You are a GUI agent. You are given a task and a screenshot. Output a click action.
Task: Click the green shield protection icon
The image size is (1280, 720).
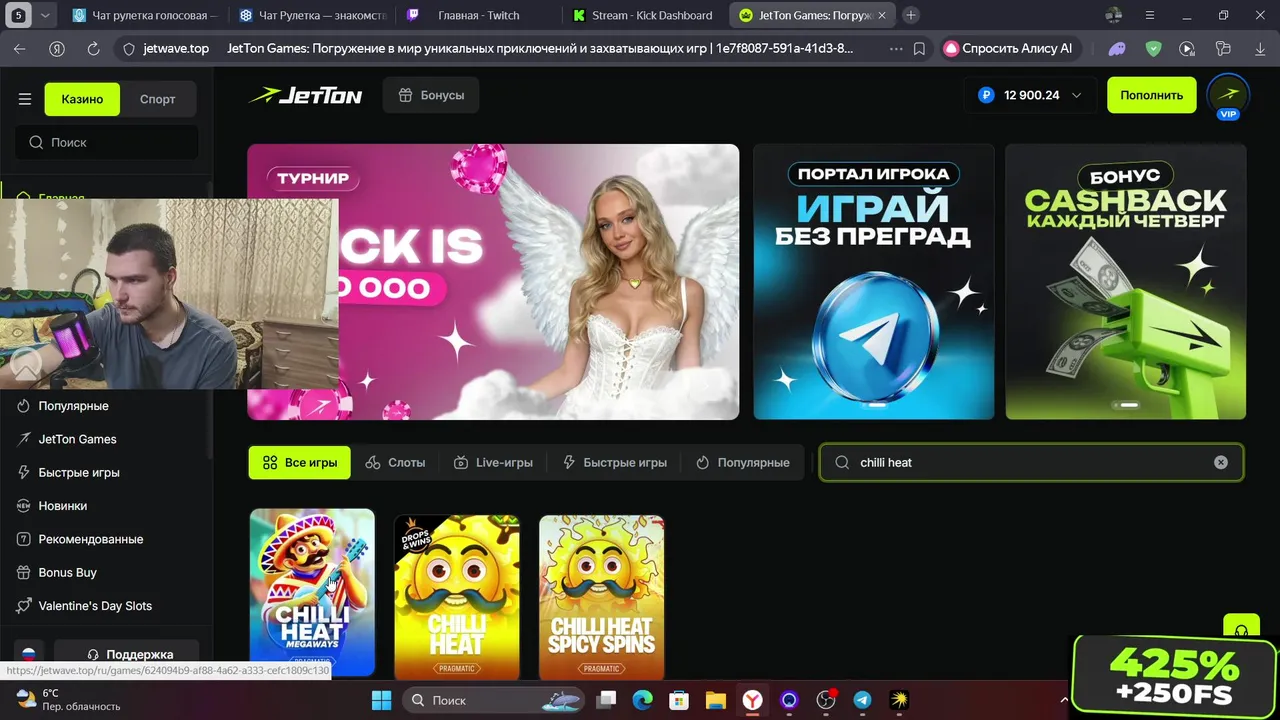click(1153, 48)
